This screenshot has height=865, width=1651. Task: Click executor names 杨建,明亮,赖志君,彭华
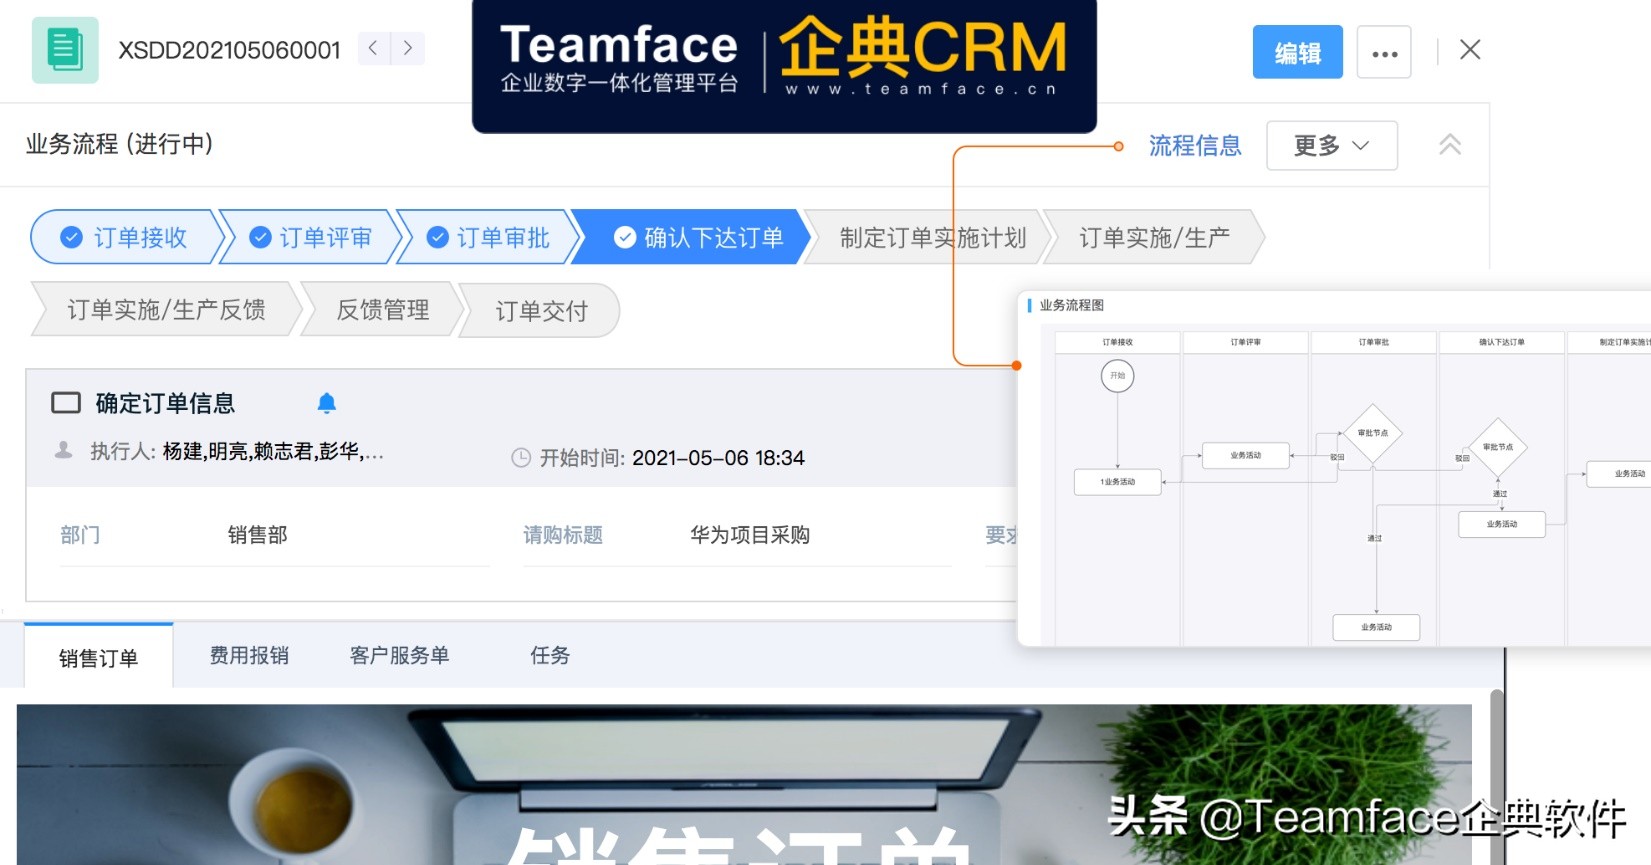[273, 452]
